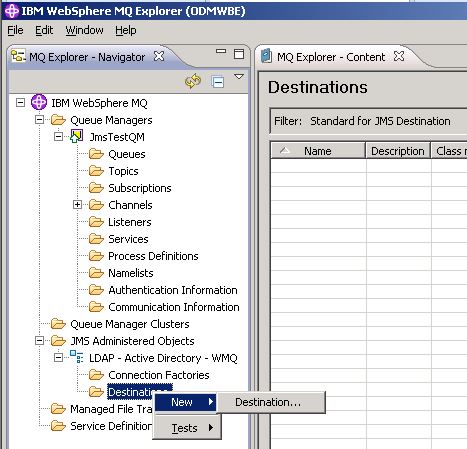Switch to MQ Explorer - Content tab
467x449 pixels.
coord(331,57)
